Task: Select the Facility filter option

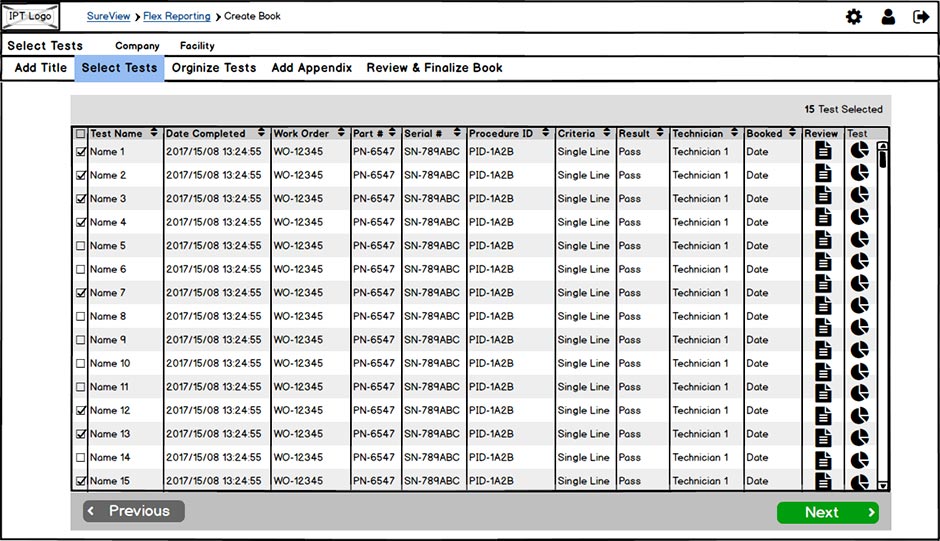Action: tap(197, 46)
